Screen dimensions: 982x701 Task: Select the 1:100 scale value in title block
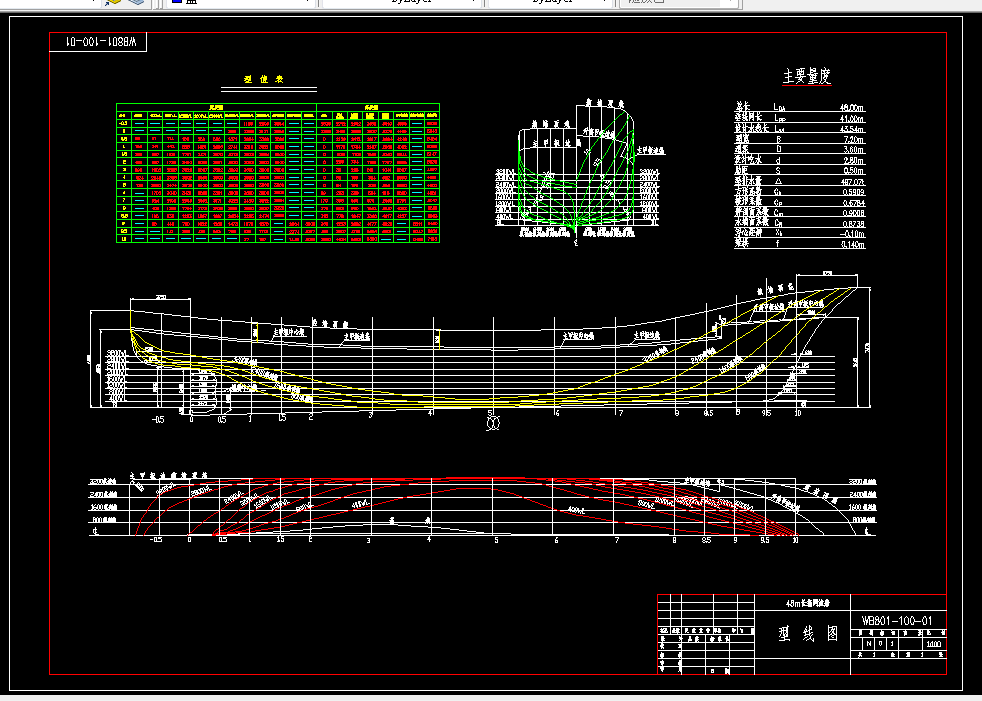pos(933,644)
